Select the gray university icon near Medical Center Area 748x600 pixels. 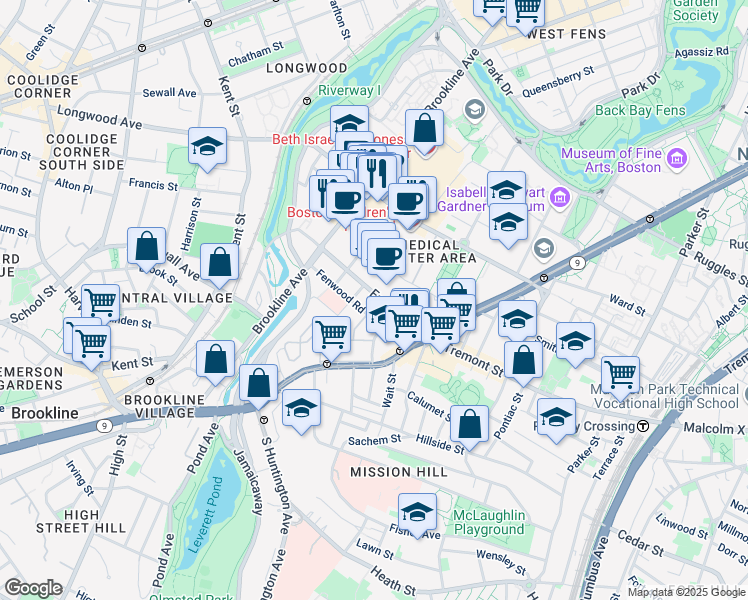(x=543, y=248)
